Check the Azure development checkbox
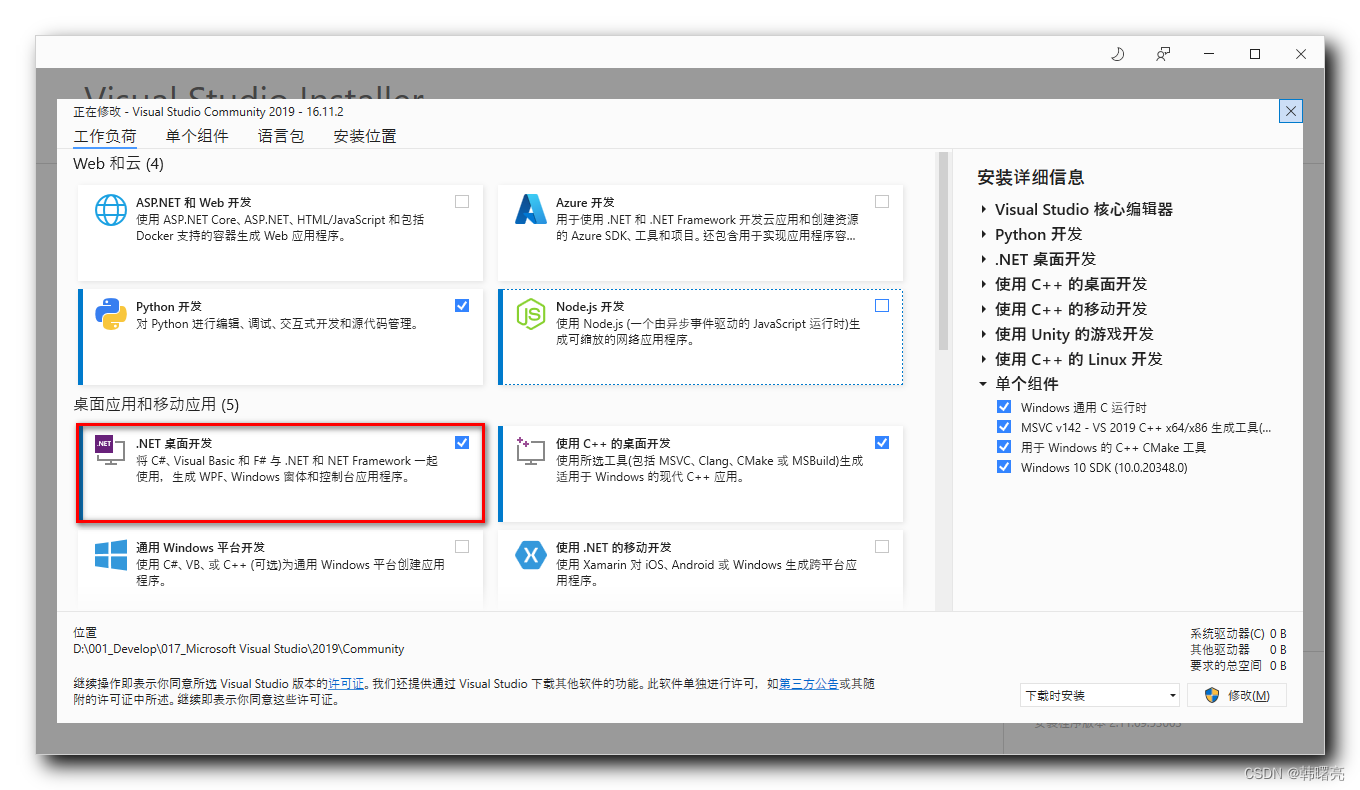1360x790 pixels. [882, 201]
